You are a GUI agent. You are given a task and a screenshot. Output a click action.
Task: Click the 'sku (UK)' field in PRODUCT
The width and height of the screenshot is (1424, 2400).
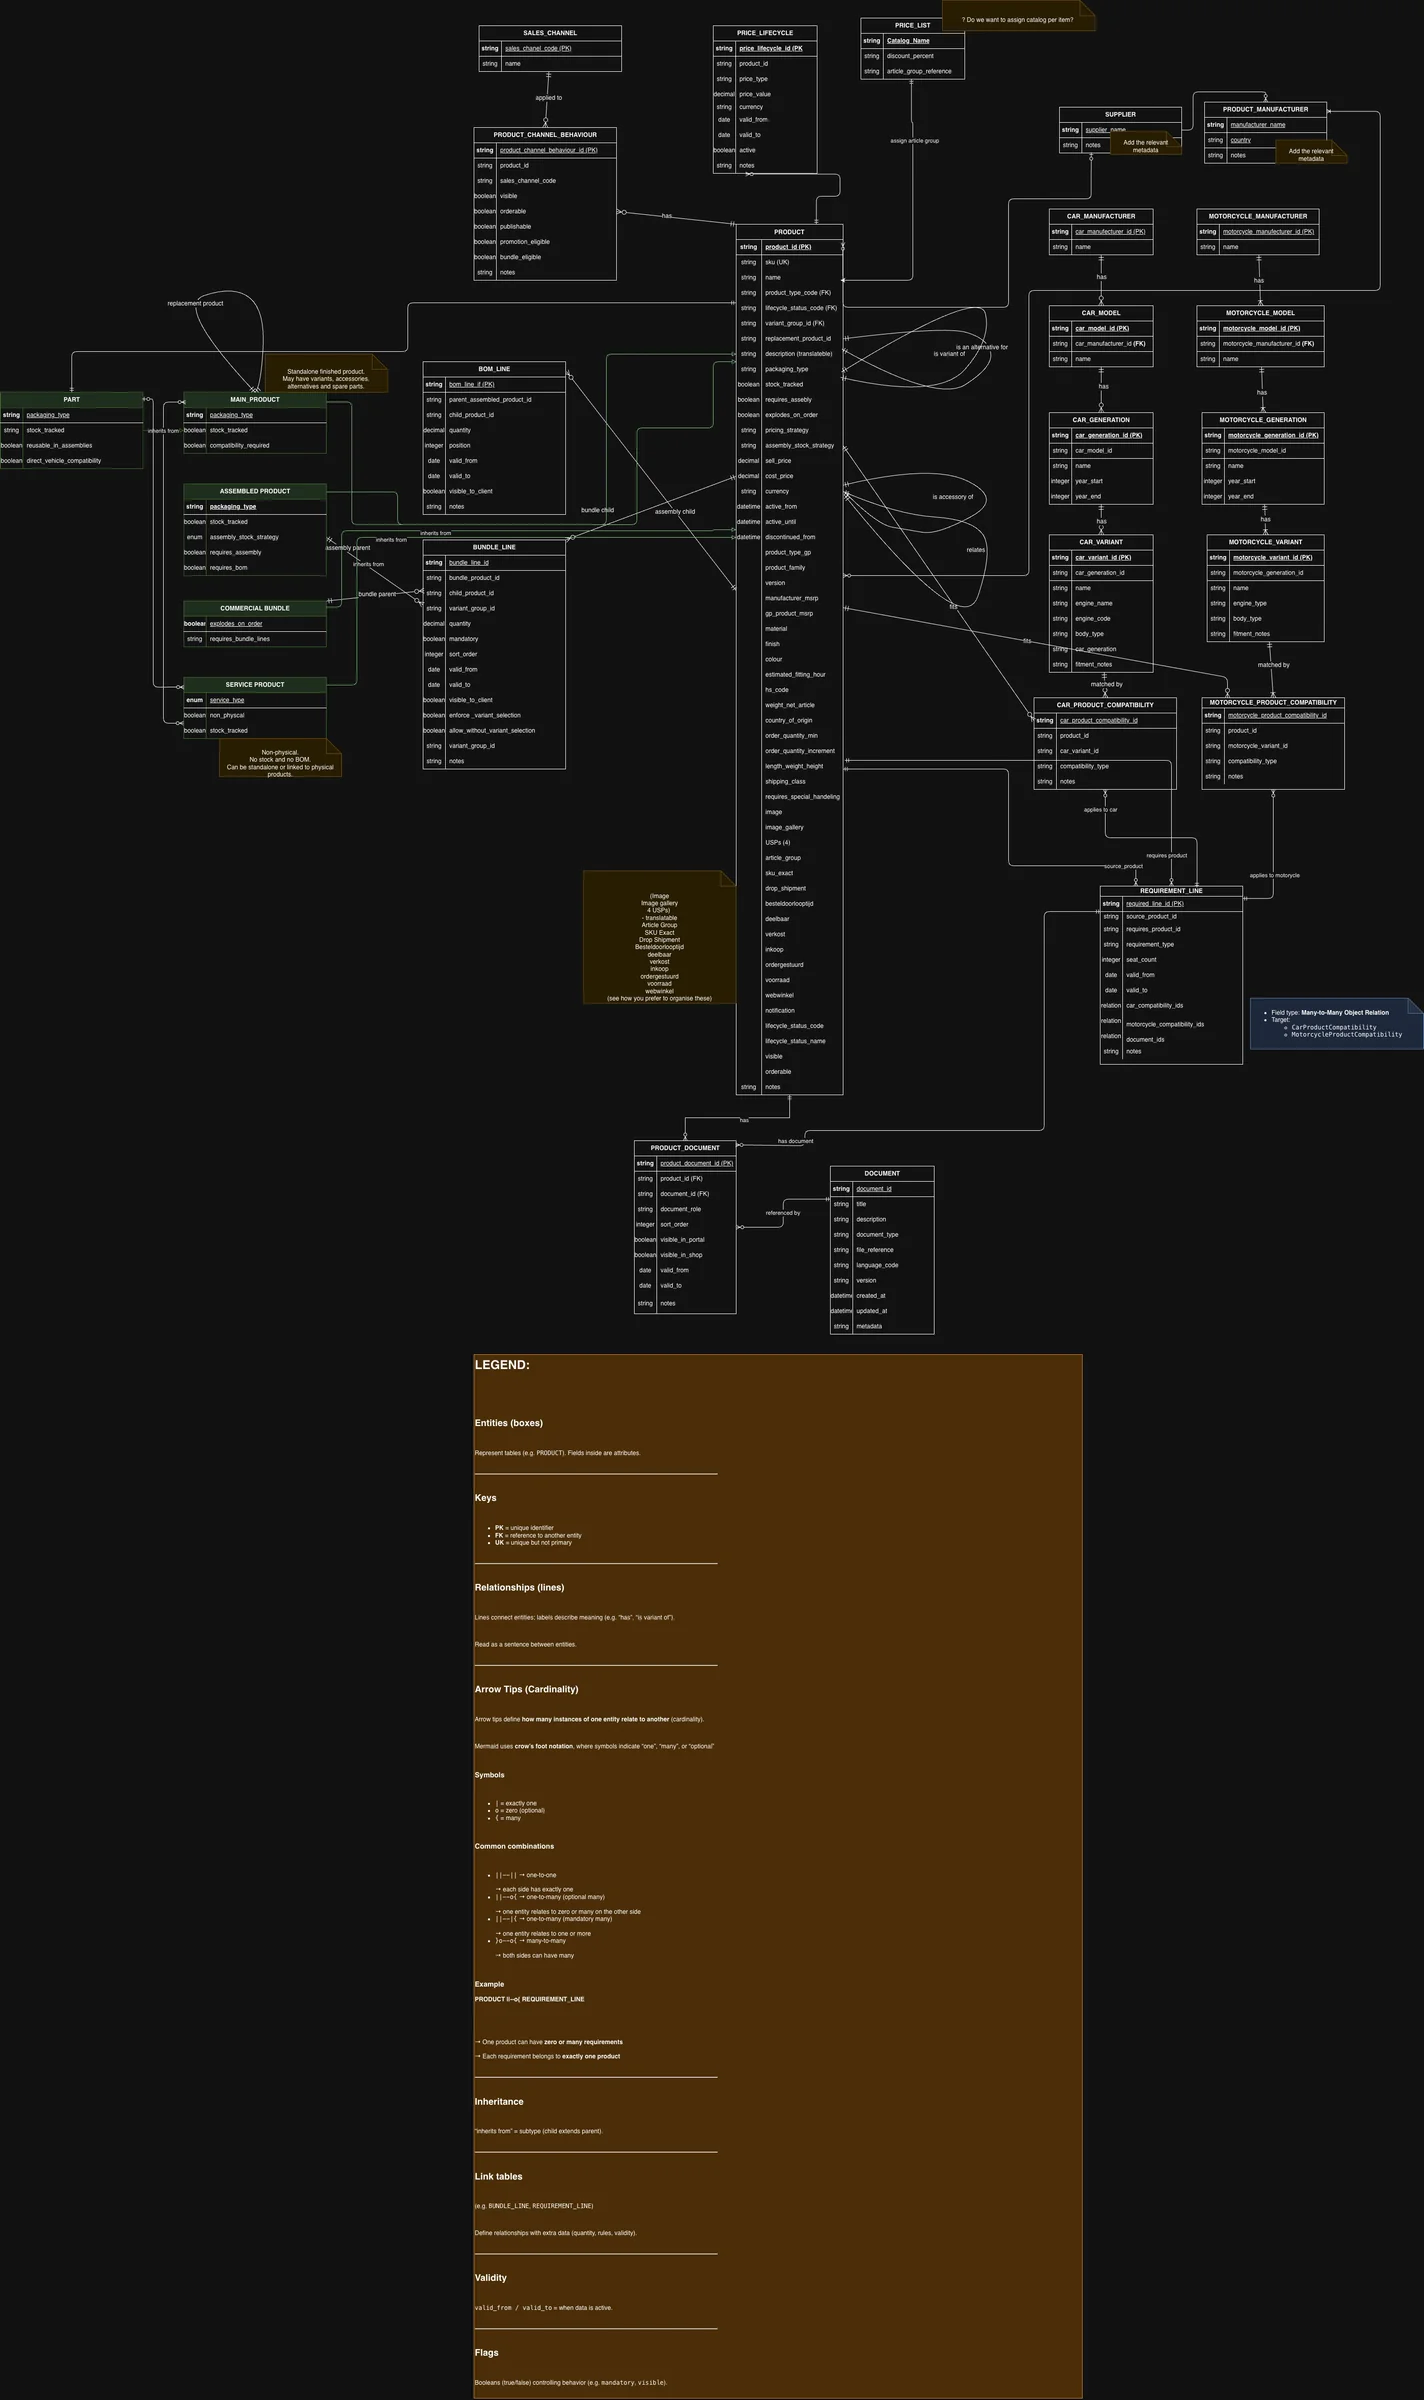790,262
